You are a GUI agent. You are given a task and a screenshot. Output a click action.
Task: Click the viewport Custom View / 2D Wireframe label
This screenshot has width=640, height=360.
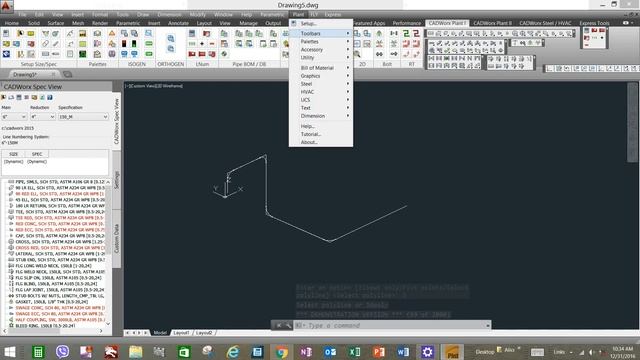tap(154, 86)
